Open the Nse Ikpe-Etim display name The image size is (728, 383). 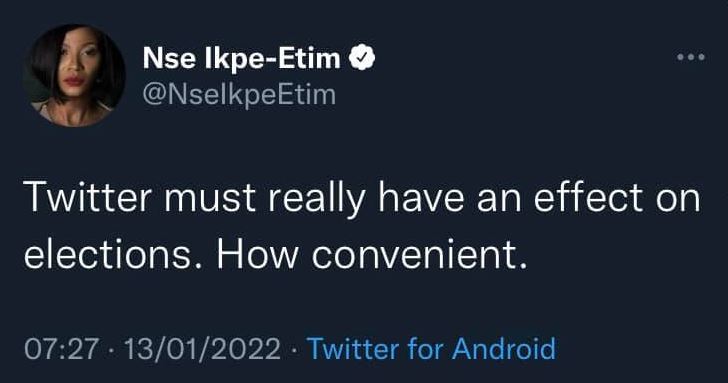coord(241,59)
